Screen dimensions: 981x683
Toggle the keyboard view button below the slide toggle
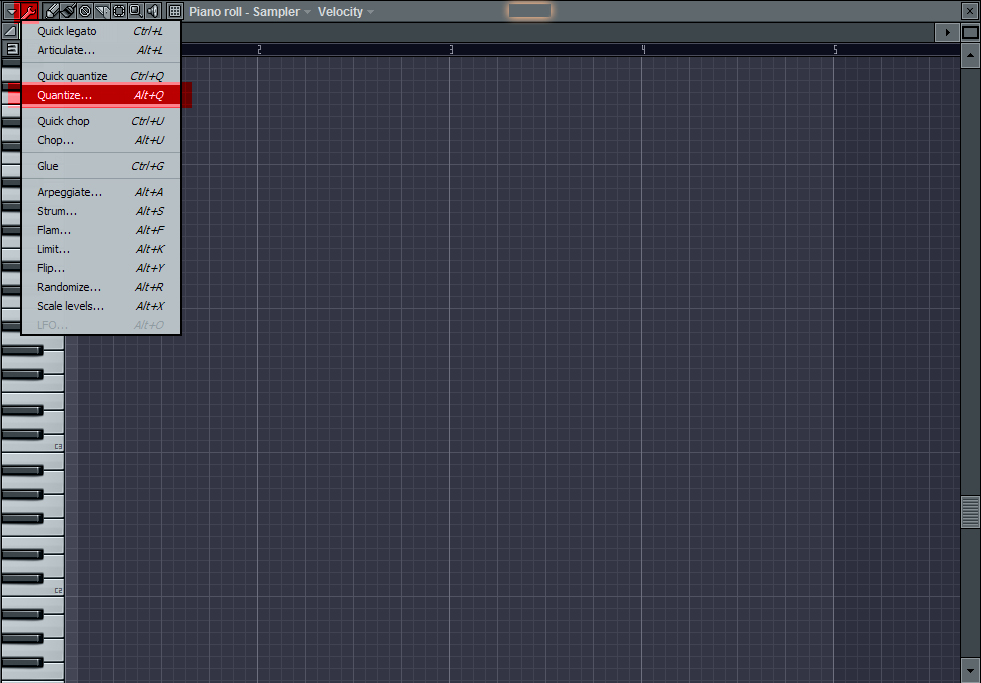(12, 49)
